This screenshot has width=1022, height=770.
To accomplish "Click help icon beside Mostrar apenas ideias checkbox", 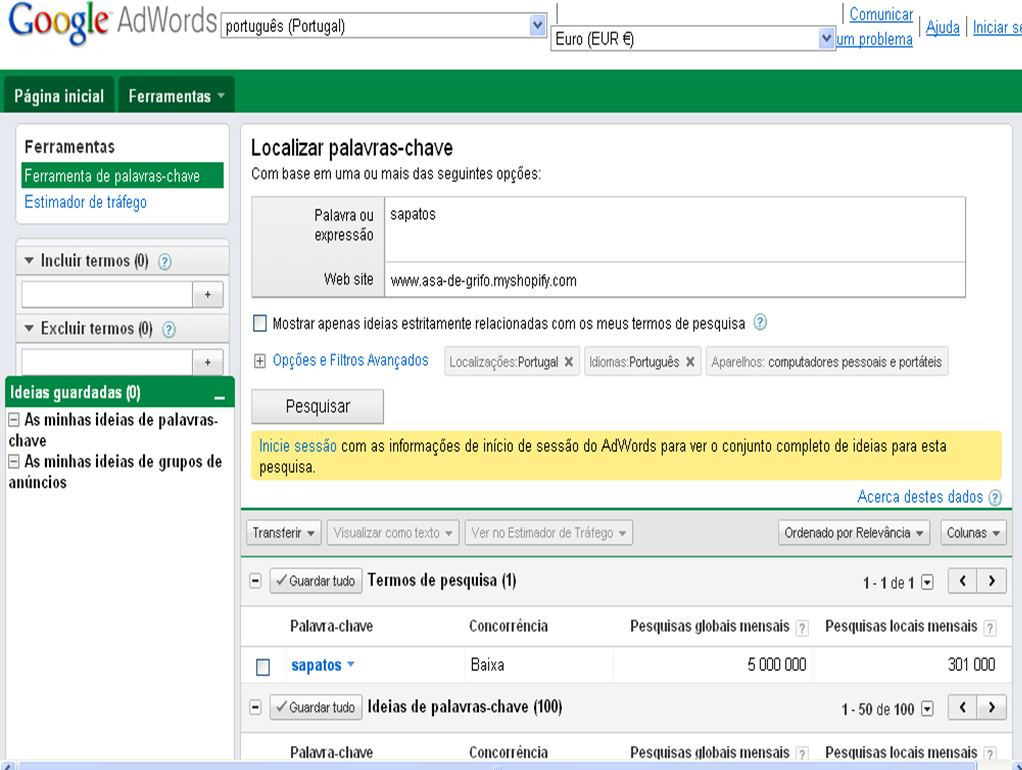I will [x=760, y=322].
